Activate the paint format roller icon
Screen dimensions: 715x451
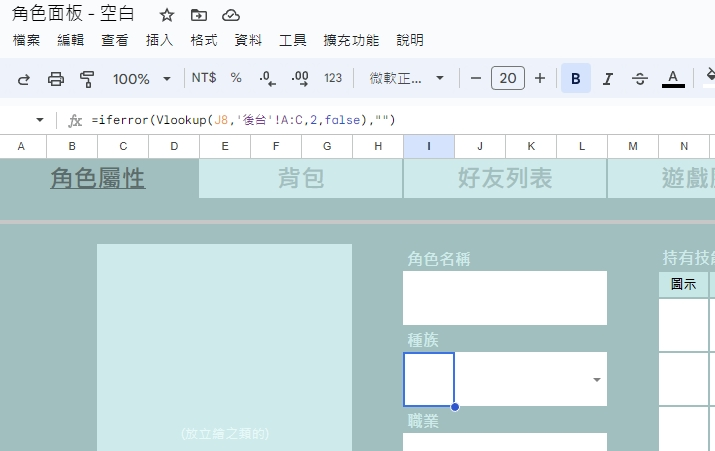pos(87,79)
